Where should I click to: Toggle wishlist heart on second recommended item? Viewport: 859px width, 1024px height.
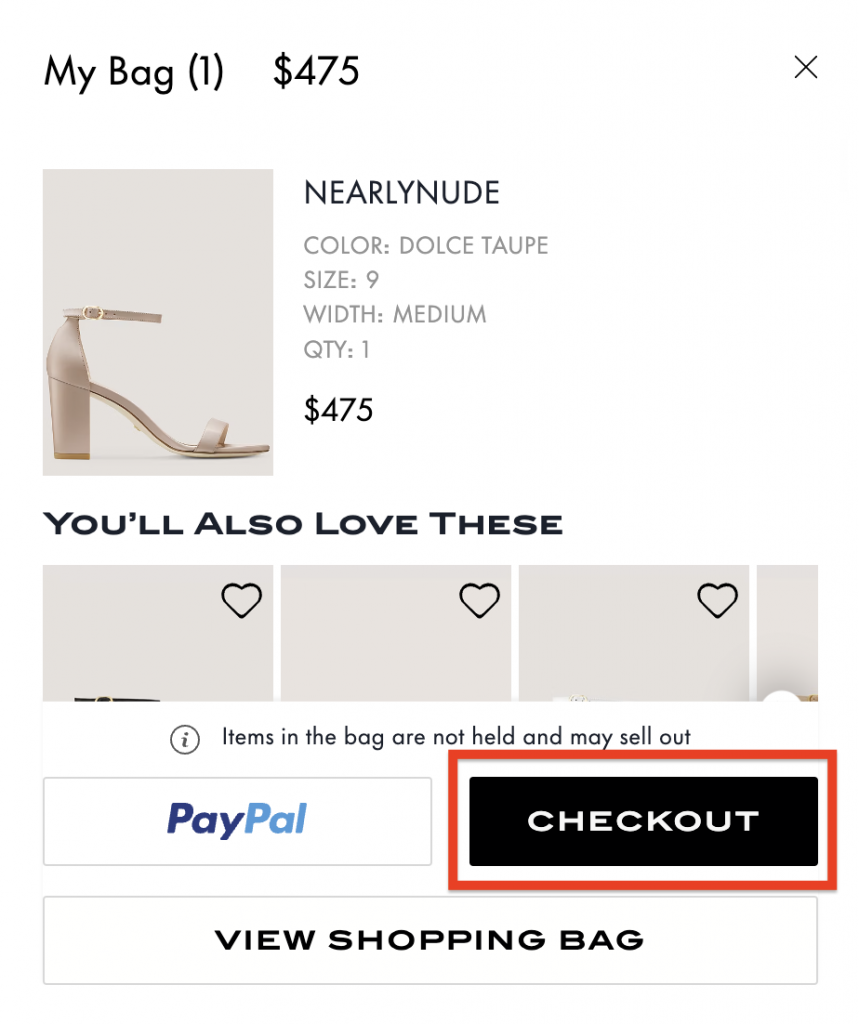[x=479, y=600]
